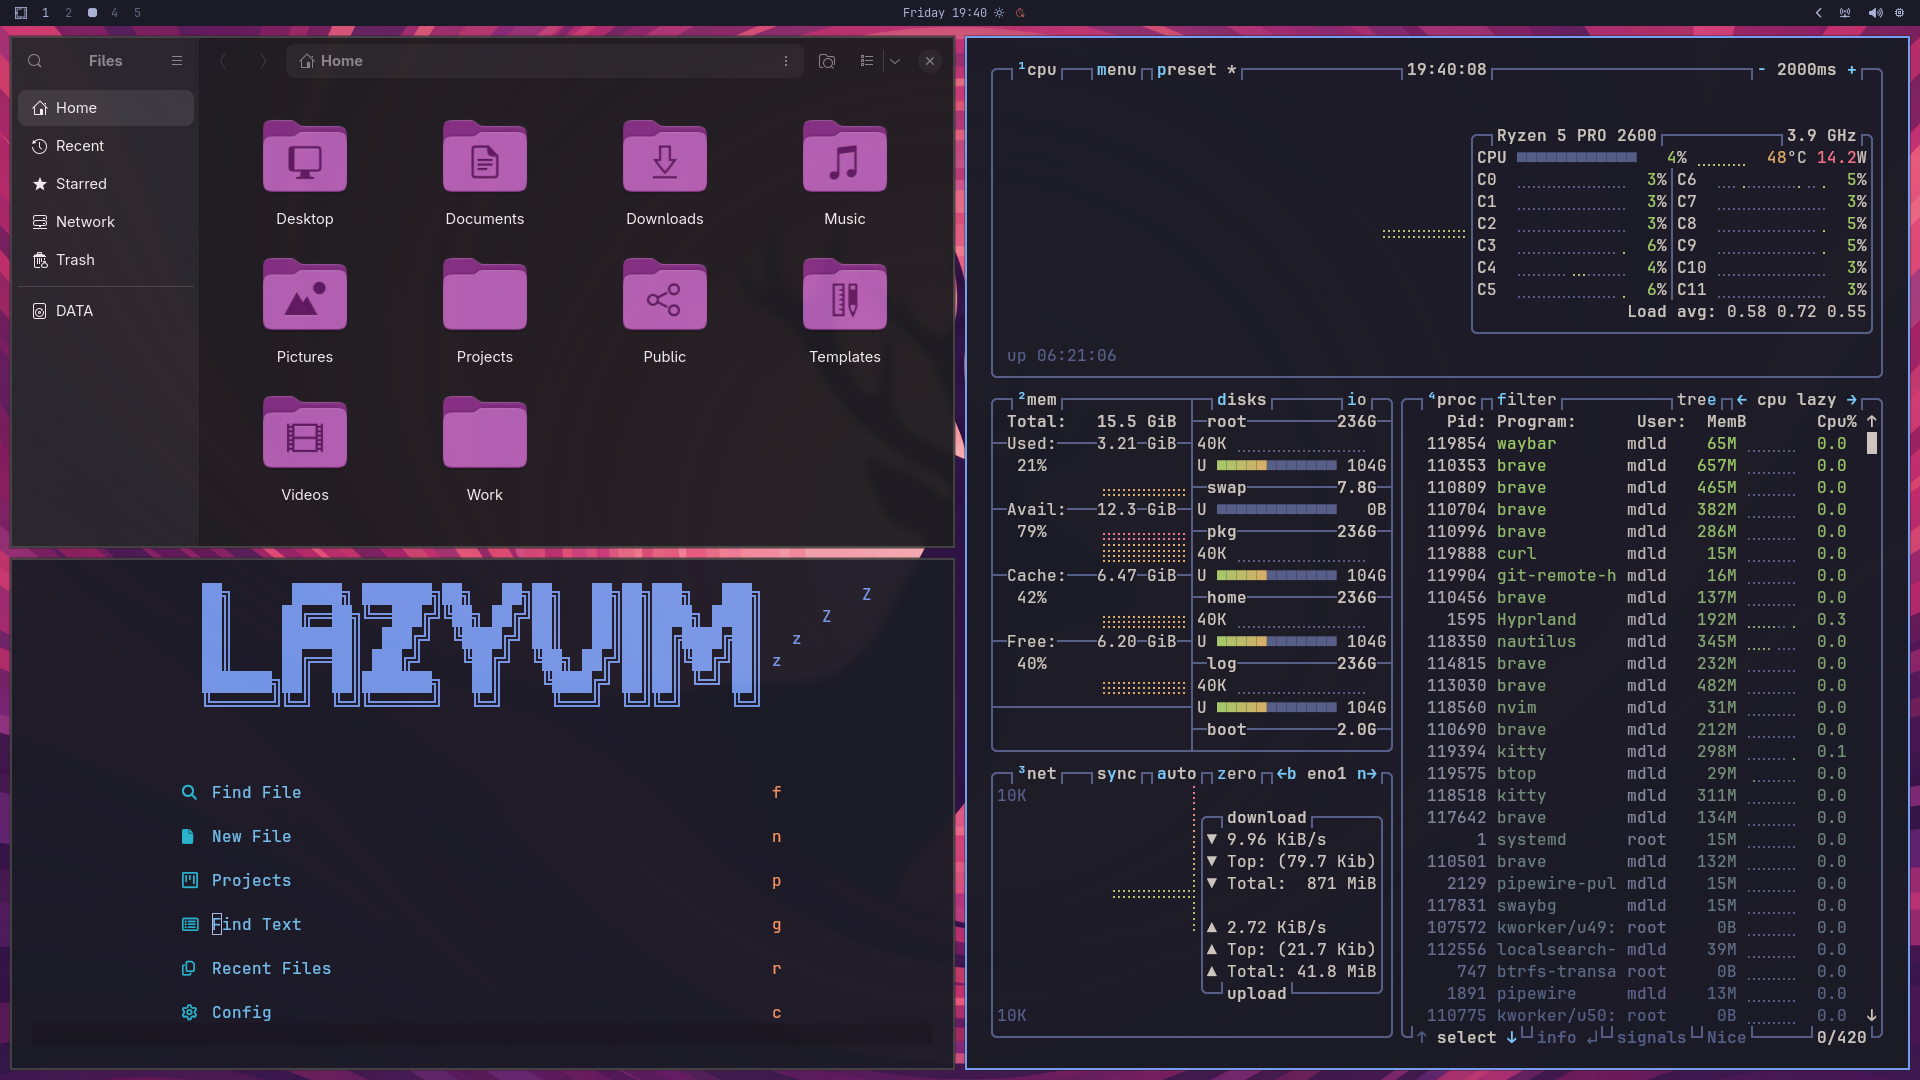The image size is (1920, 1080).
Task: Toggle the btop proc box header
Action: (x=1452, y=399)
